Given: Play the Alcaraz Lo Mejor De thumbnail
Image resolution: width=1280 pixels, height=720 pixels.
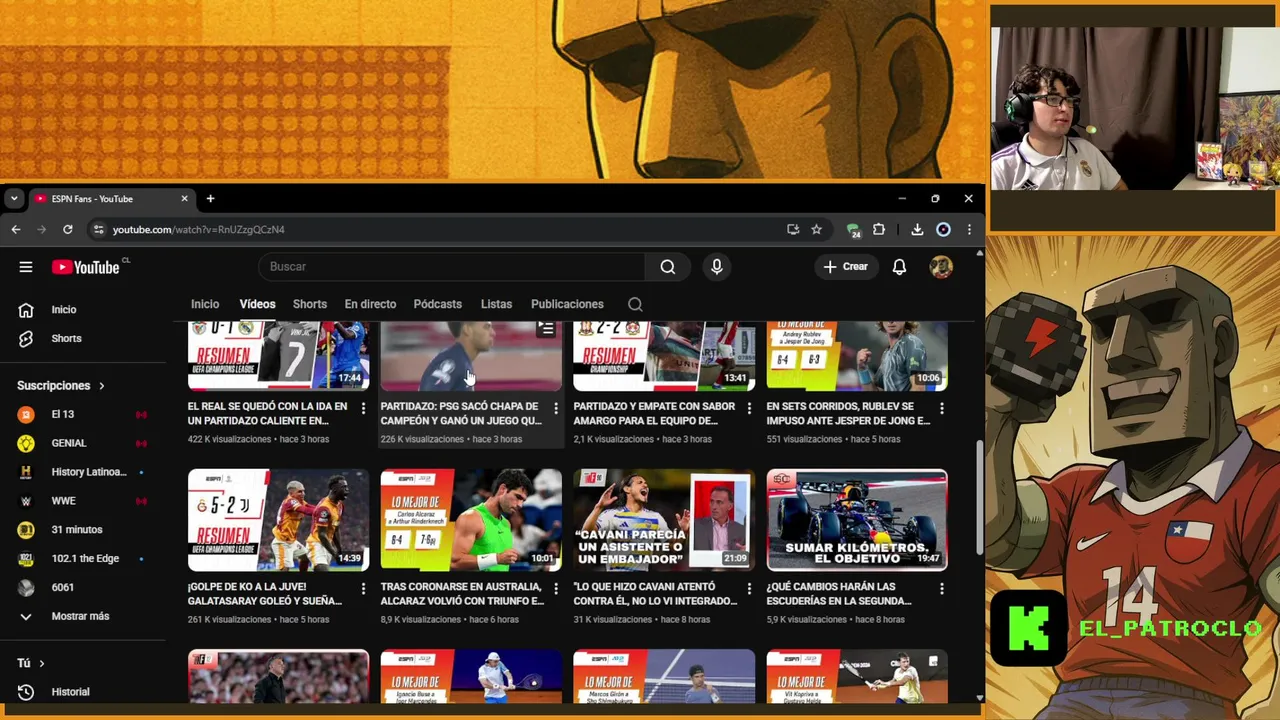Looking at the screenshot, I should [471, 520].
